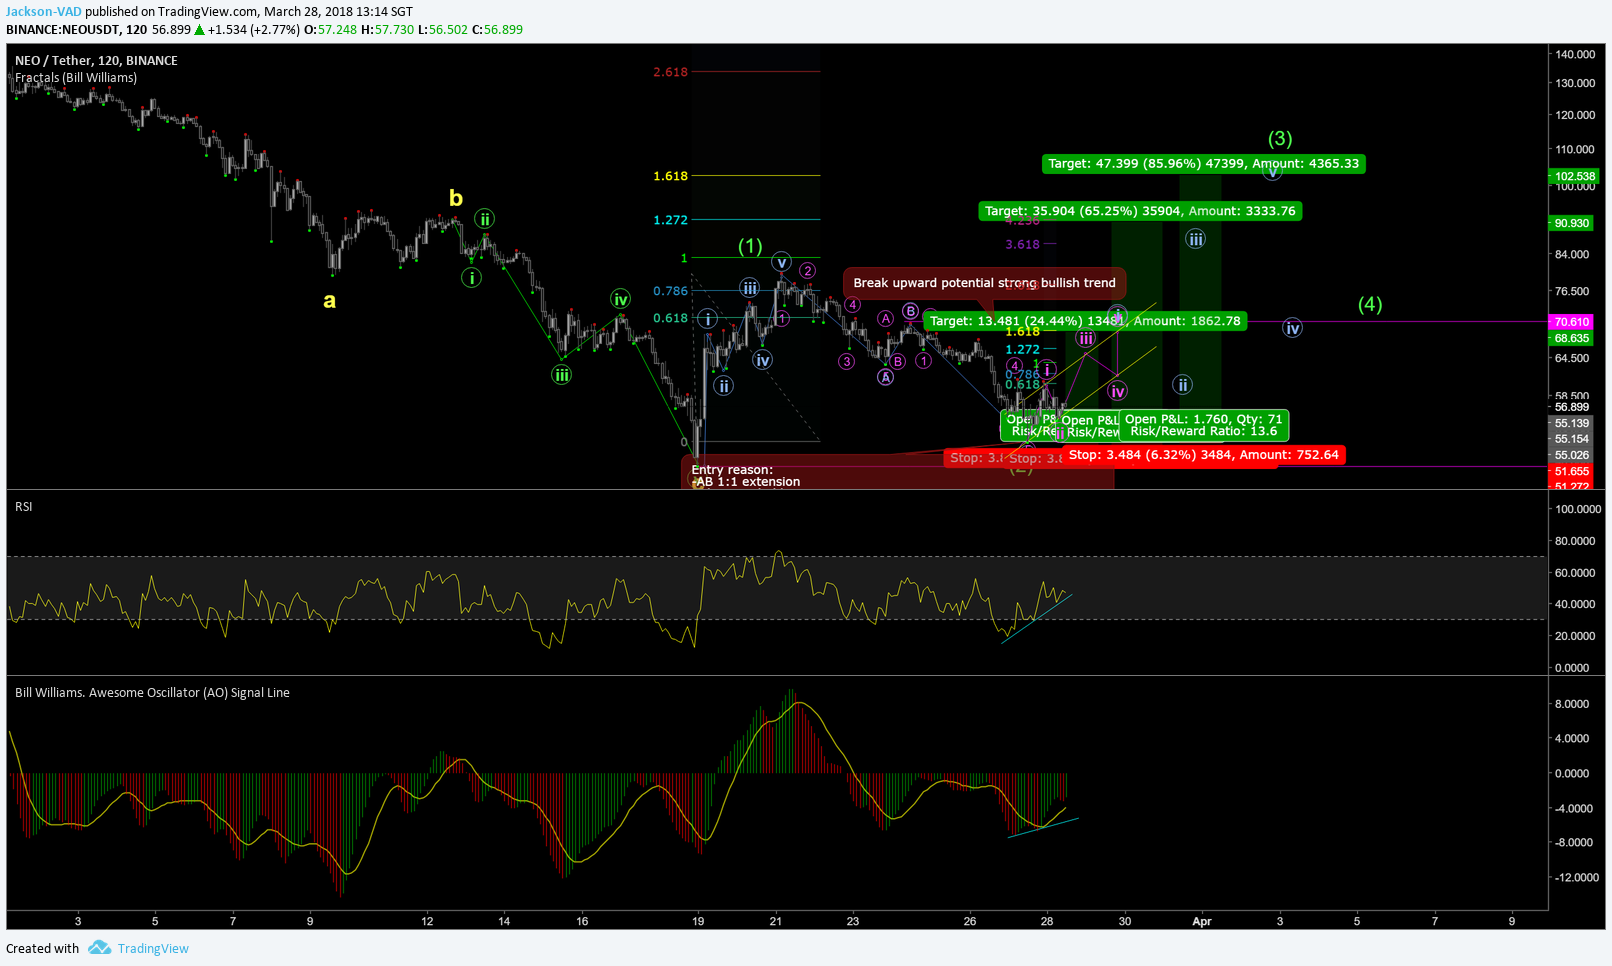Select the 'Target: 47.399 (85.96%)' label
This screenshot has width=1612, height=966.
[x=1204, y=163]
